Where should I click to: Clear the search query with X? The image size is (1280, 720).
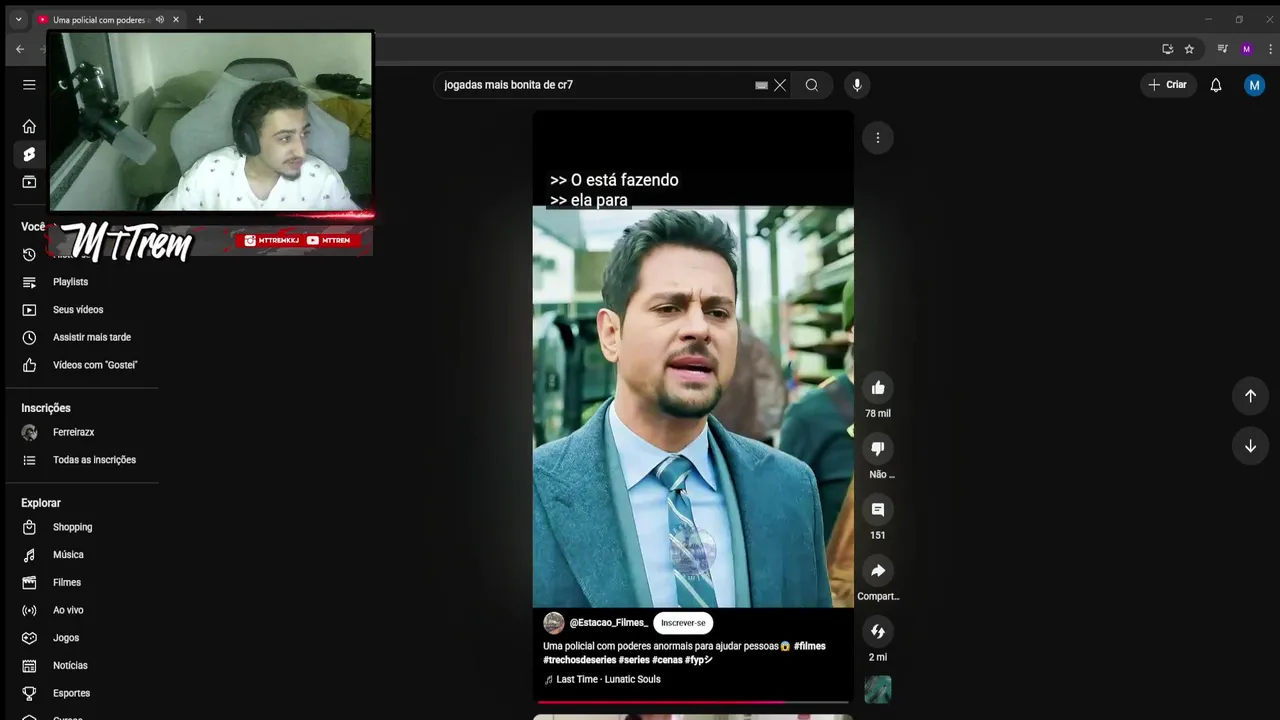point(780,85)
